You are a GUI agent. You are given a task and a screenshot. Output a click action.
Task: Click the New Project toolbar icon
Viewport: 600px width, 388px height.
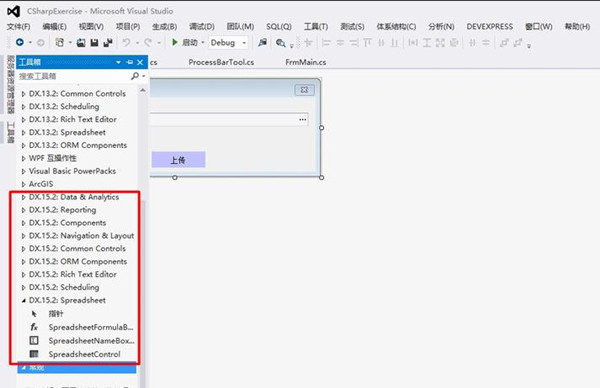[59, 42]
